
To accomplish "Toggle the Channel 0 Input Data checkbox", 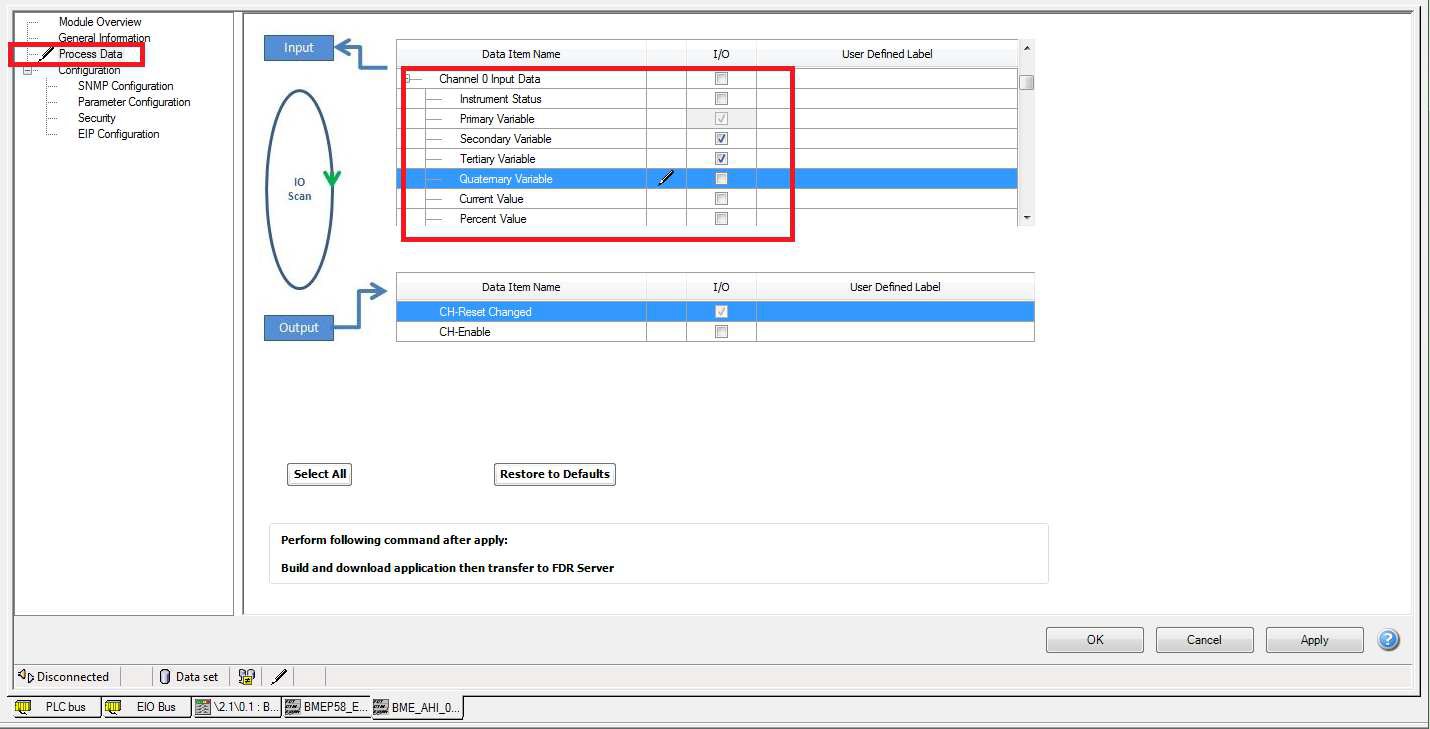I will [721, 79].
